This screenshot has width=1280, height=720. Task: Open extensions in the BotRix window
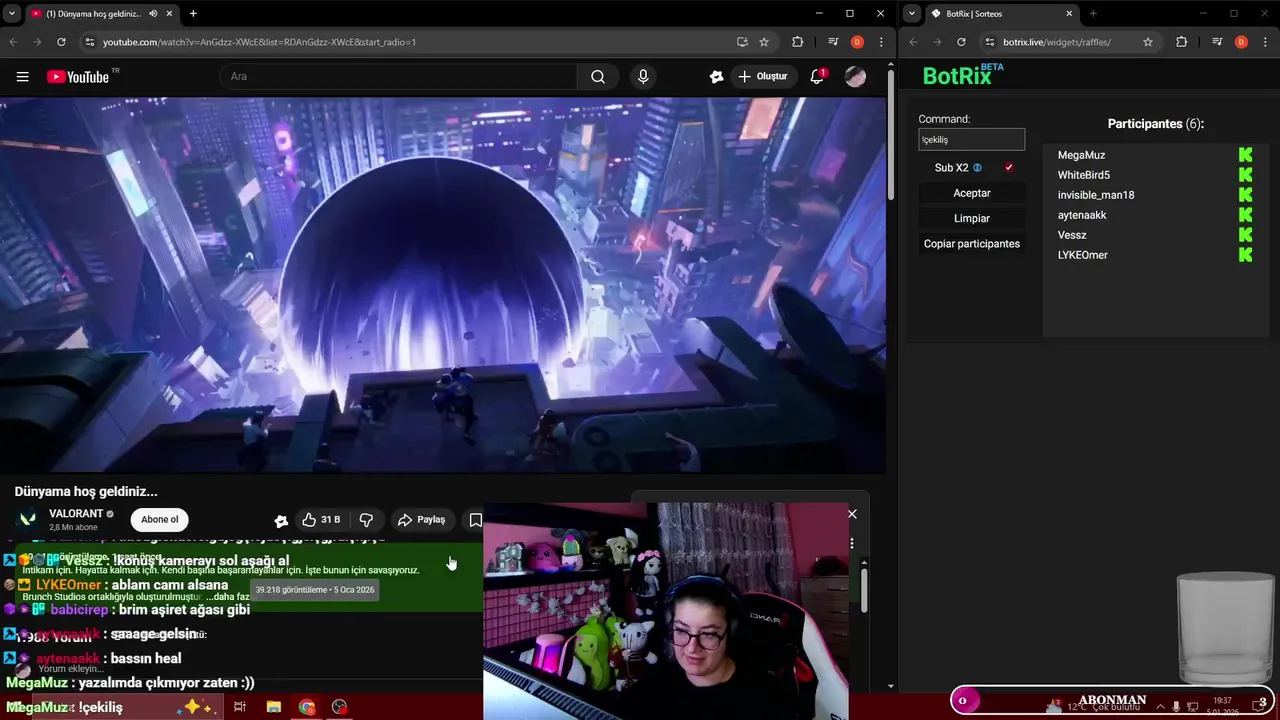1182,42
